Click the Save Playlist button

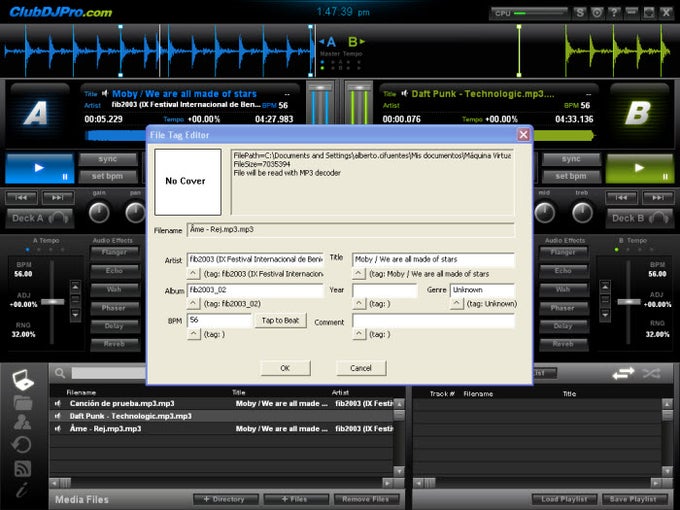(633, 499)
